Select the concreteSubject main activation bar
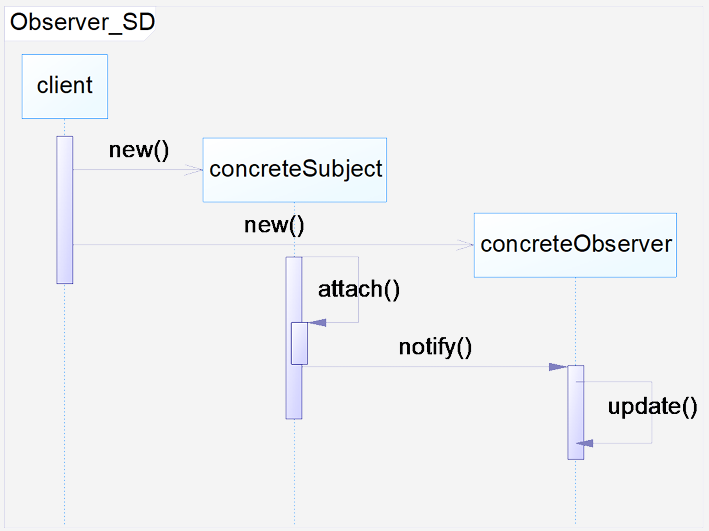The width and height of the screenshot is (709, 531). click(294, 338)
